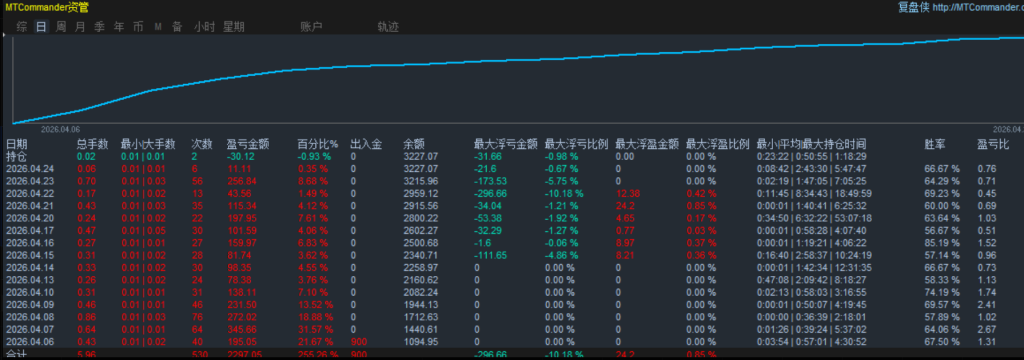Sort by the 胜率 column header

935,144
